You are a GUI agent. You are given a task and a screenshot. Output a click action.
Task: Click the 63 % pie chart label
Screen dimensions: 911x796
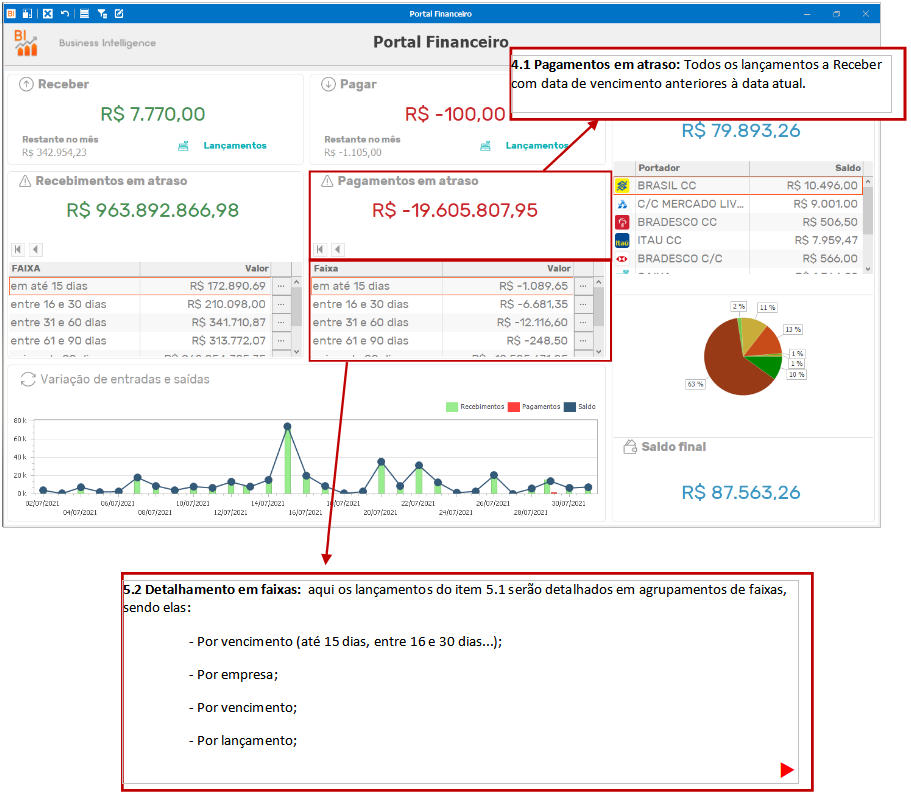pos(695,385)
